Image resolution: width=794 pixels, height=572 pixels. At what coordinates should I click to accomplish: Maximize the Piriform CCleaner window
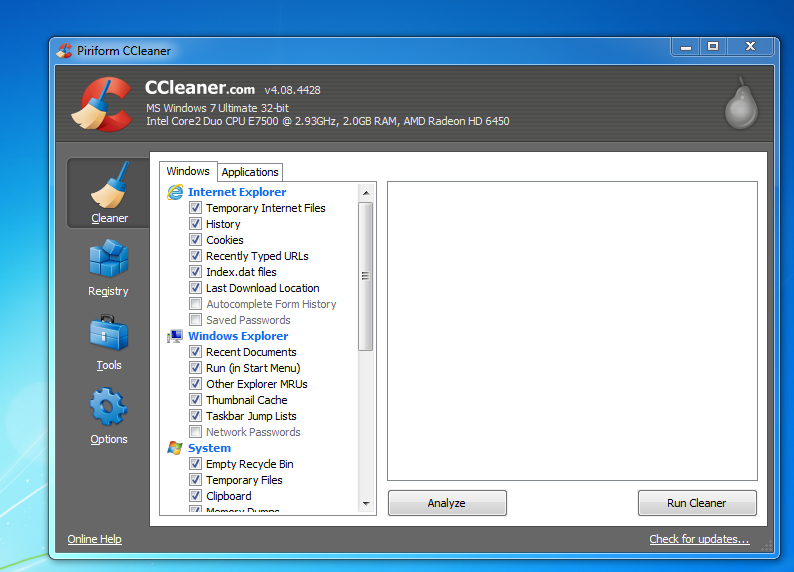pos(713,47)
